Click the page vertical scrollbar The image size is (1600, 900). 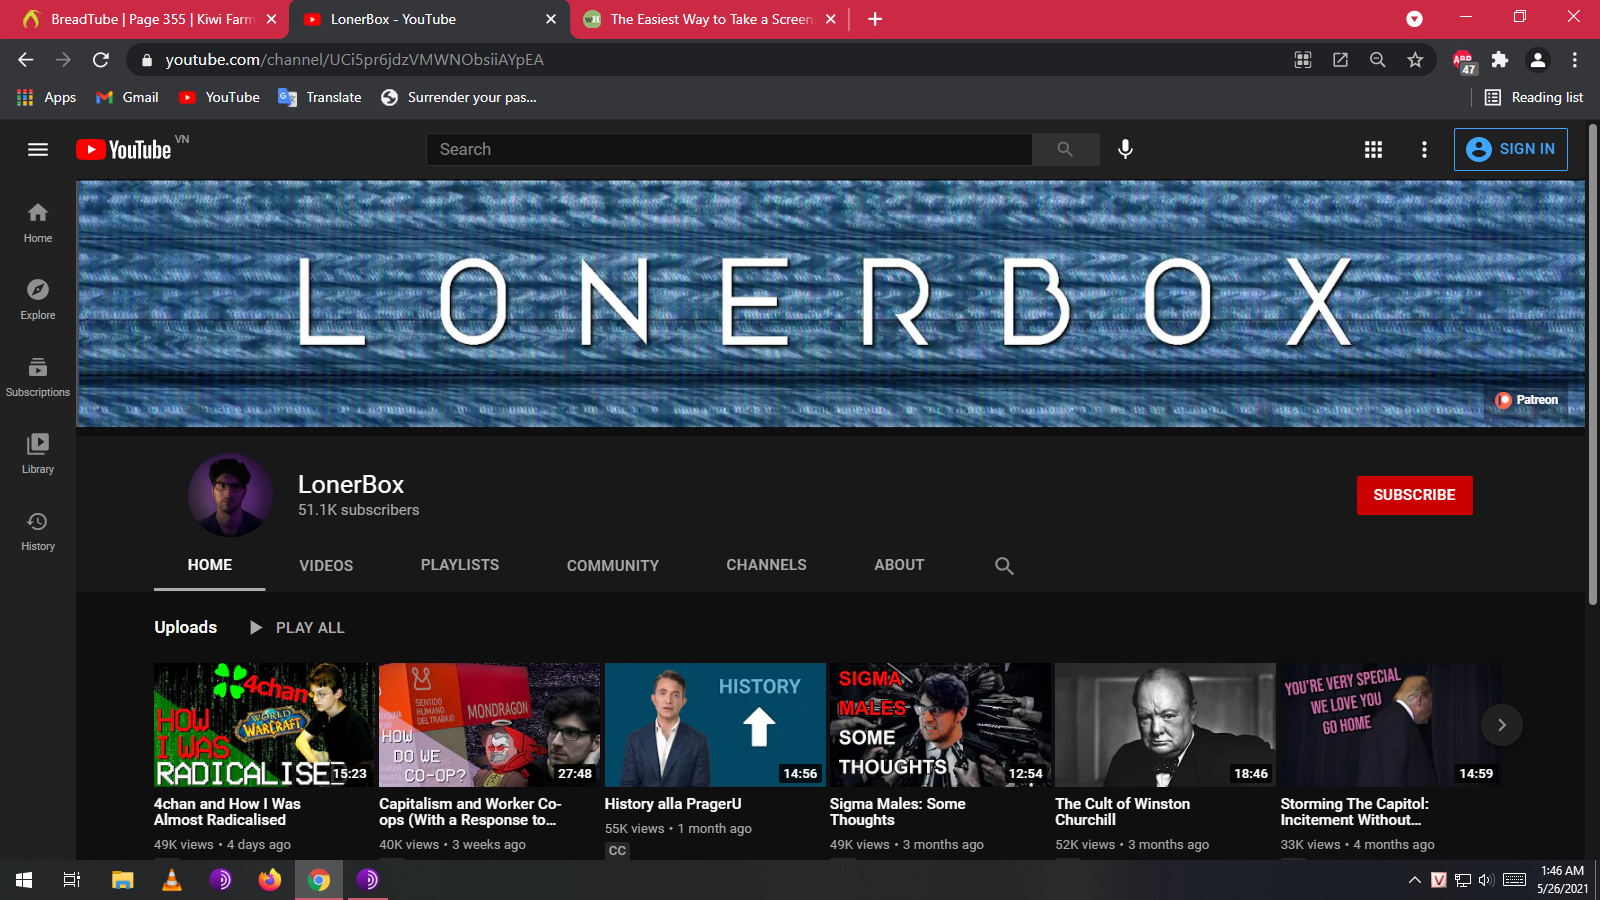(x=1592, y=365)
